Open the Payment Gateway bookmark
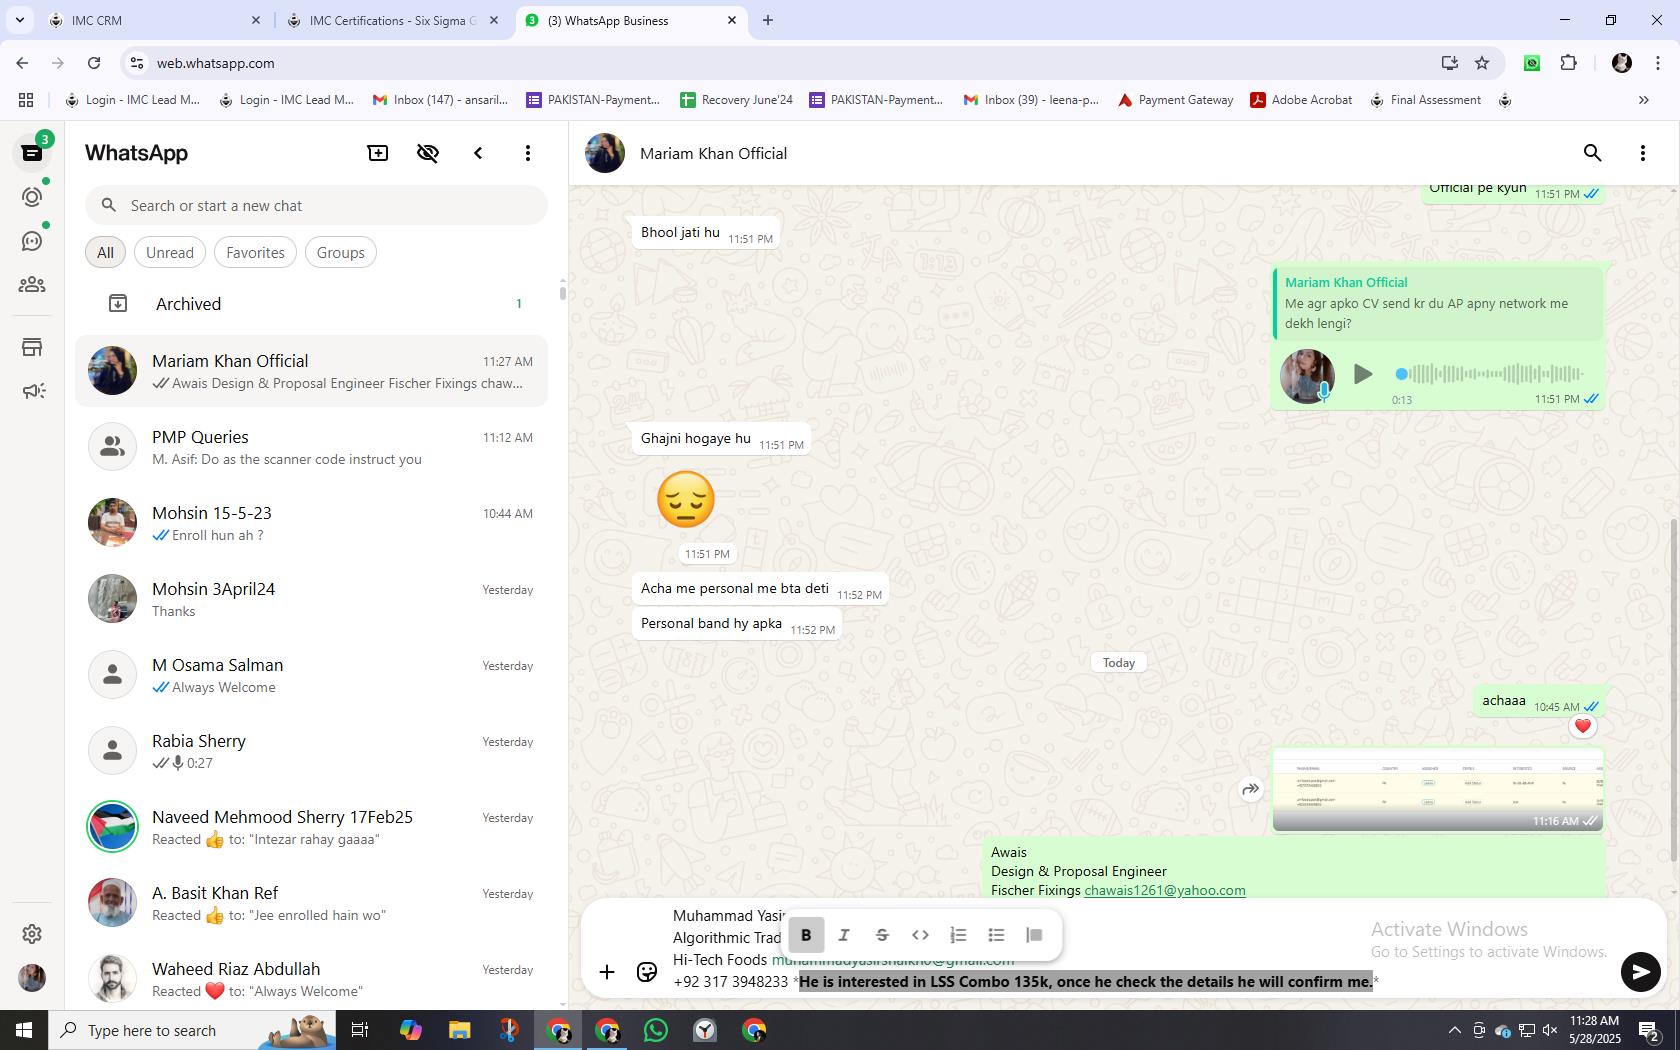 (x=1175, y=100)
